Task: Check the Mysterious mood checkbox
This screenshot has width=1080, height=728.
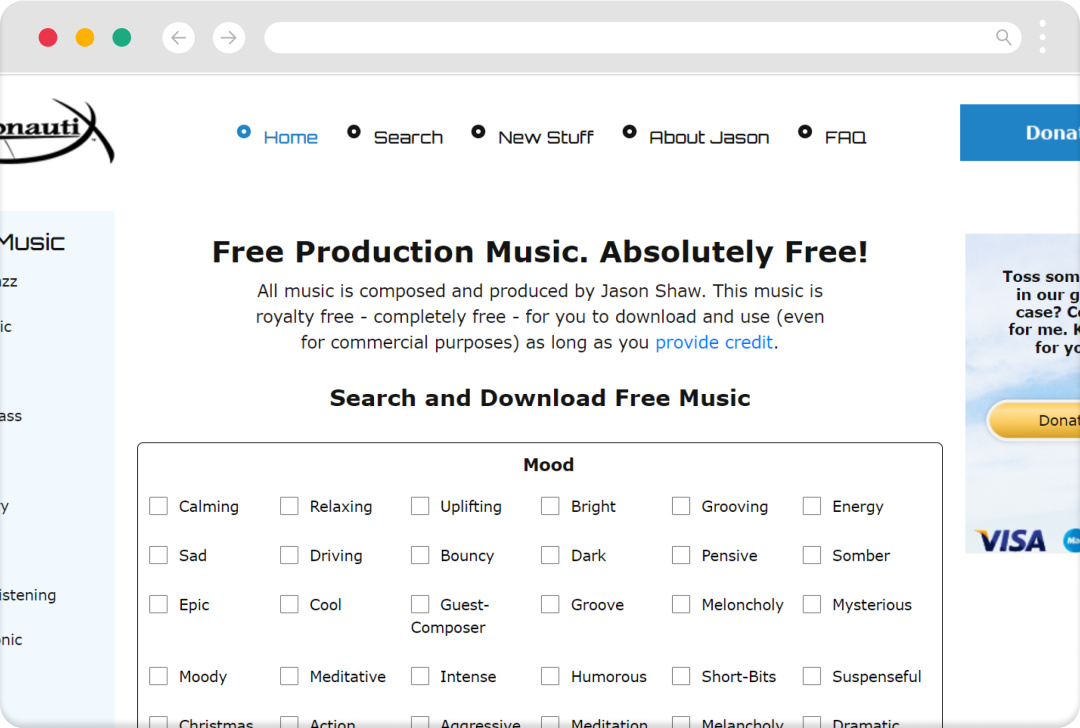Action: (x=812, y=604)
